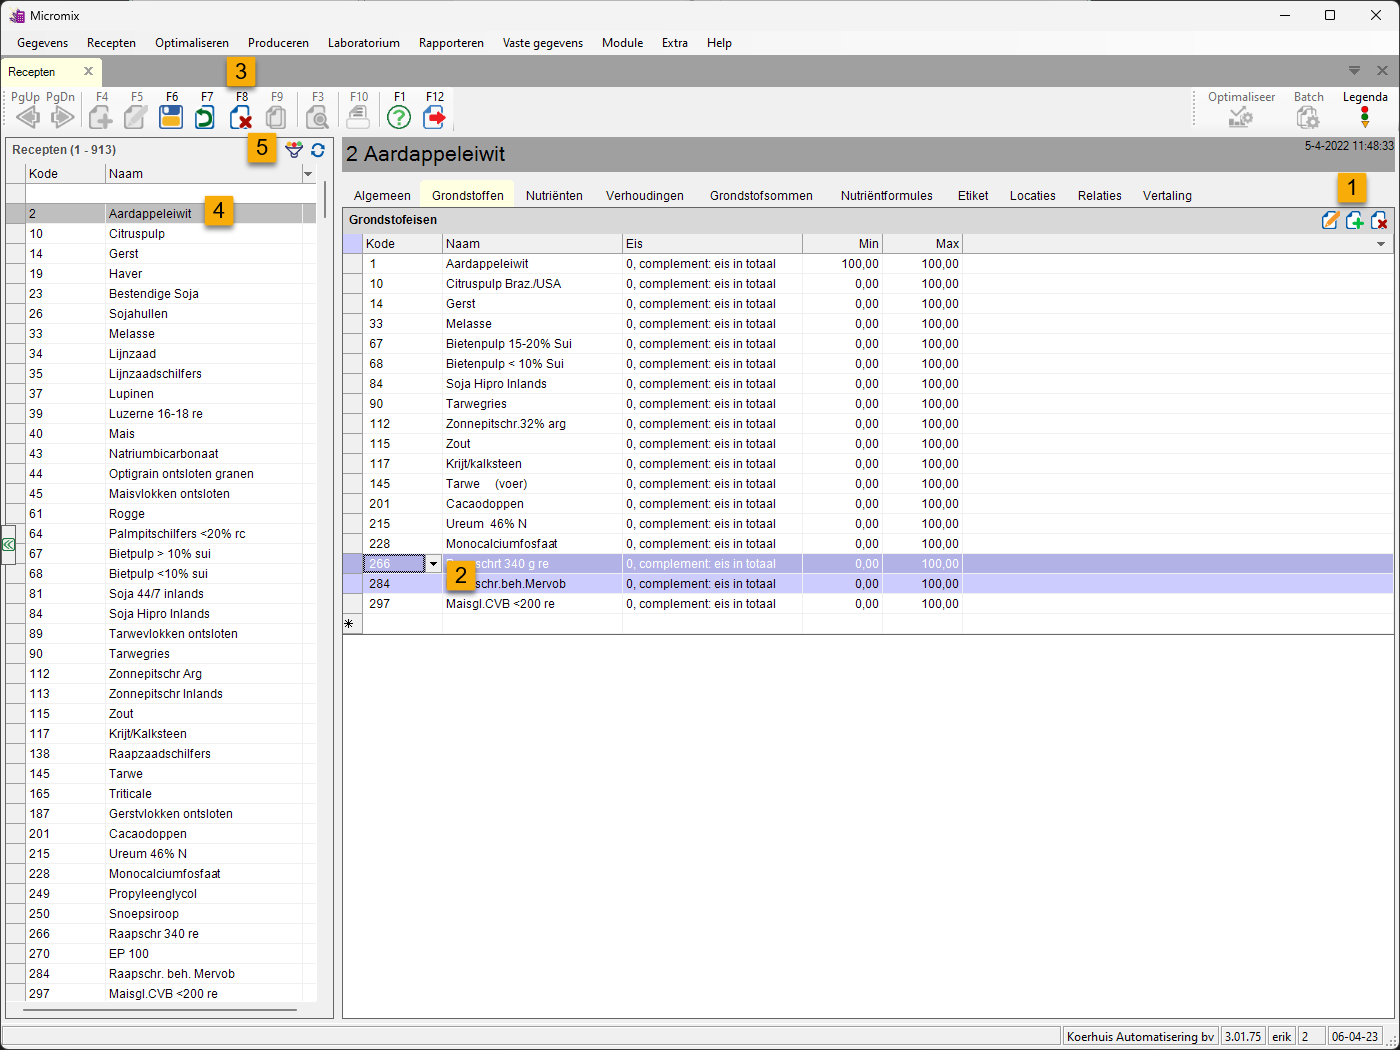Switch to the Relaties tab
This screenshot has width=1400, height=1050.
point(1100,196)
